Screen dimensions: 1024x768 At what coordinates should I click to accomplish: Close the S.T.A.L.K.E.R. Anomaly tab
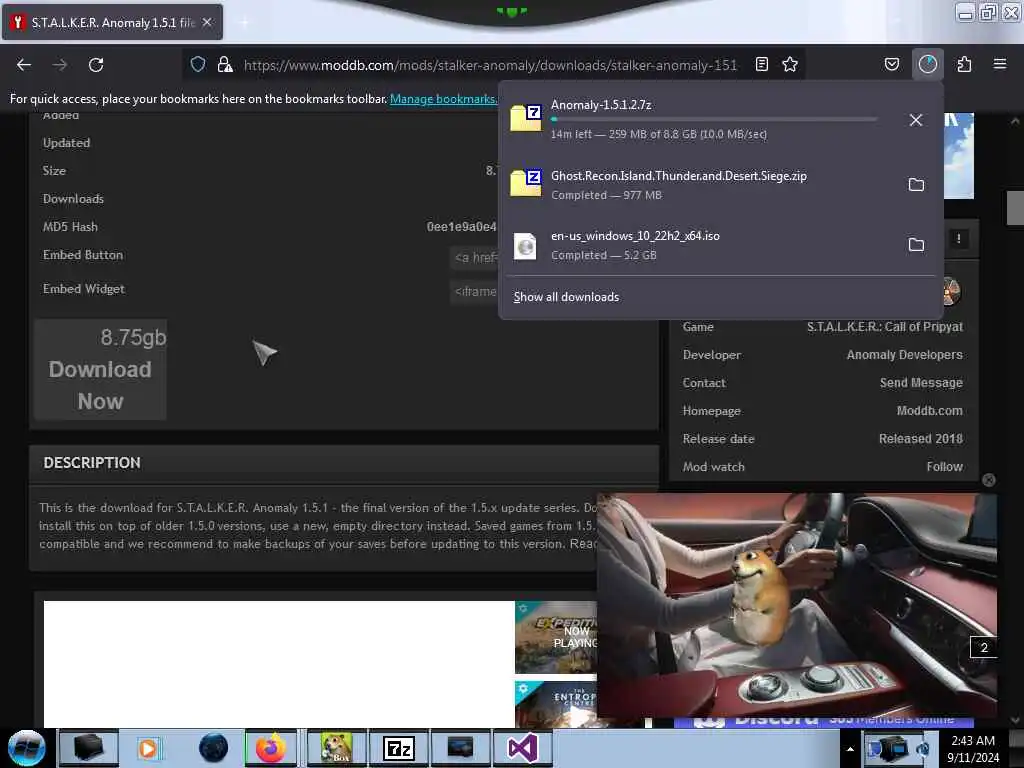pyautogui.click(x=207, y=22)
